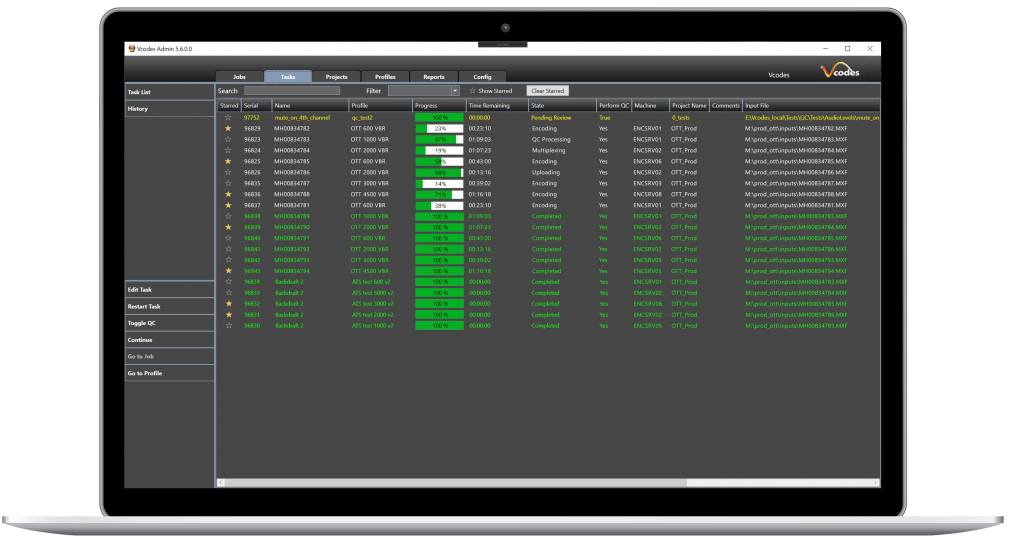Screen dimensions: 1024x543
Task: Click the QC Processing state cell
Action: click(x=551, y=139)
